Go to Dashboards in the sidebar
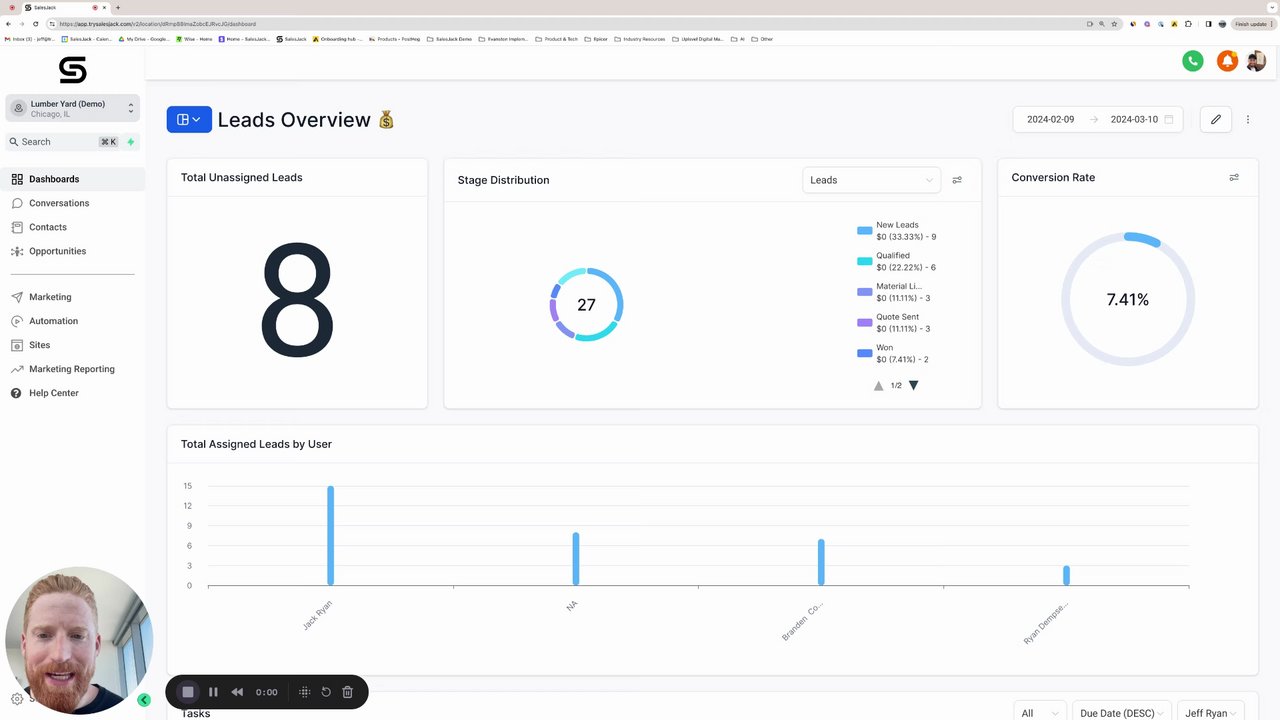This screenshot has width=1280, height=720. click(73, 179)
